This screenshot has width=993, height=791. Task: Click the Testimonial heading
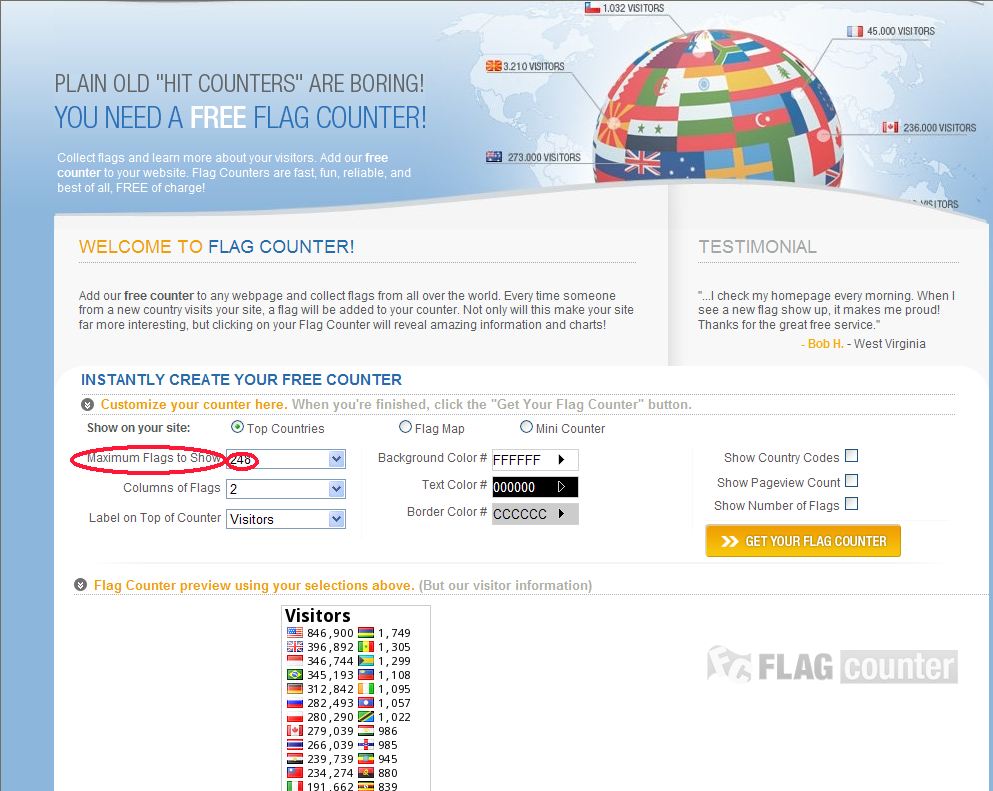tap(757, 246)
